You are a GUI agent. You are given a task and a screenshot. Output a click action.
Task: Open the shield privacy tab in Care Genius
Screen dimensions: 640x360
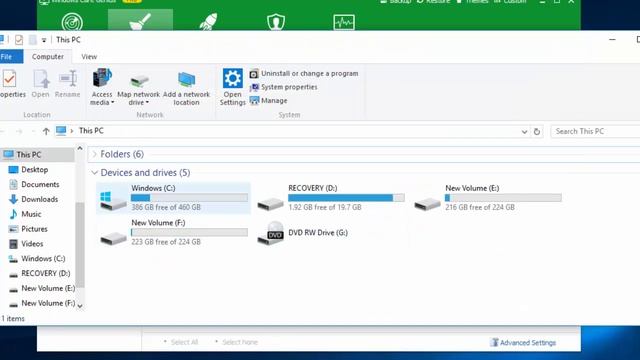click(x=276, y=22)
